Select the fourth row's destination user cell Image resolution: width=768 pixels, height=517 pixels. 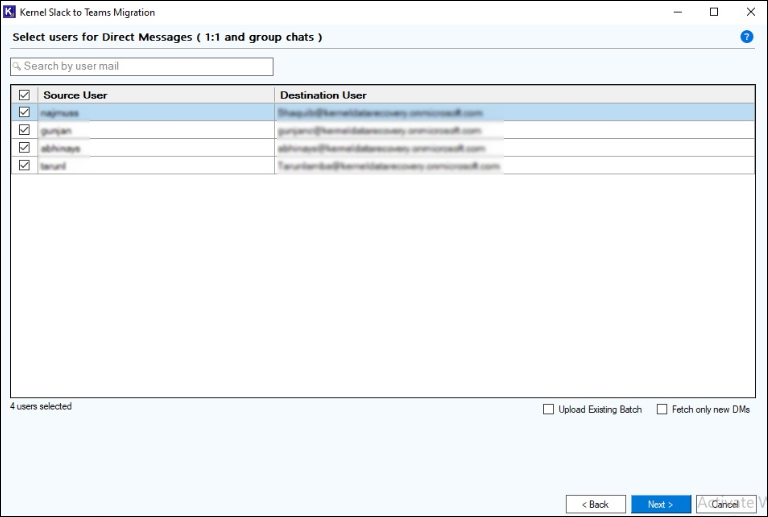click(x=515, y=165)
